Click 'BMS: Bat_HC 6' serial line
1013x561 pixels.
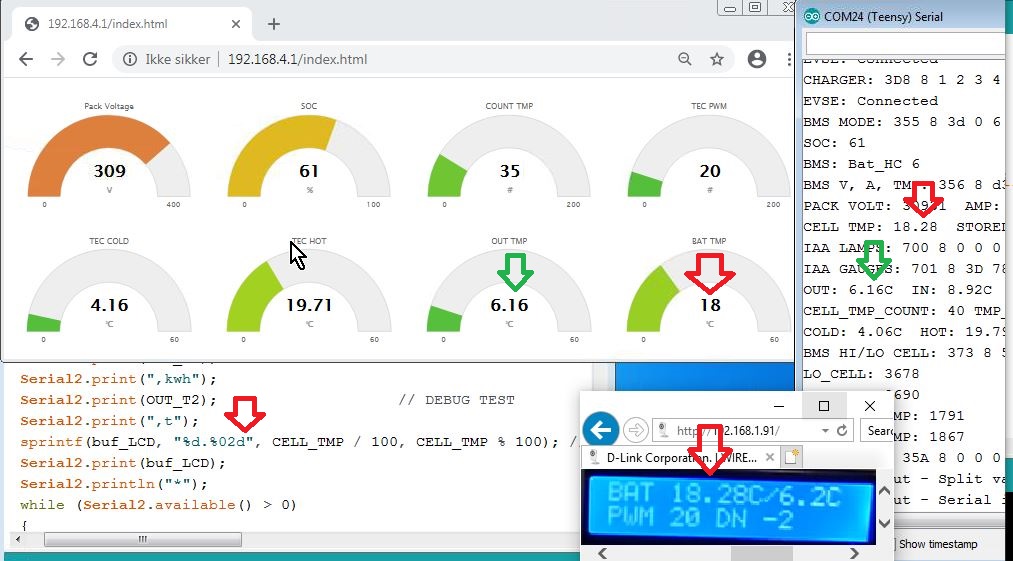tap(861, 164)
